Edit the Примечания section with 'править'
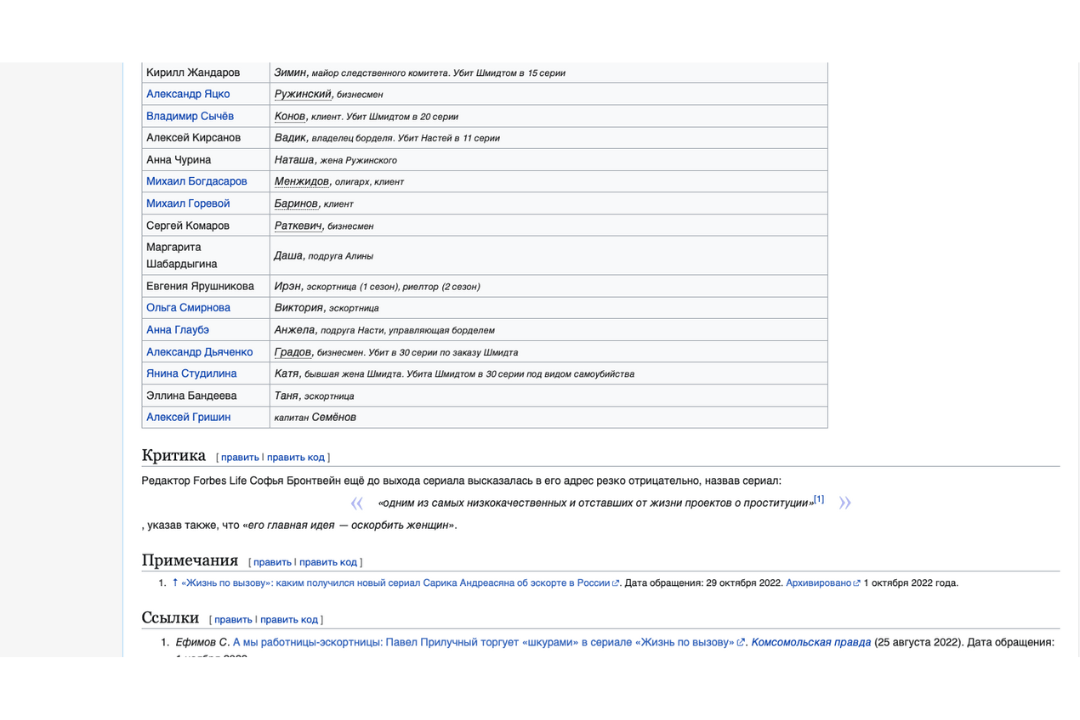Image resolution: width=1080 pixels, height=720 pixels. [272, 562]
